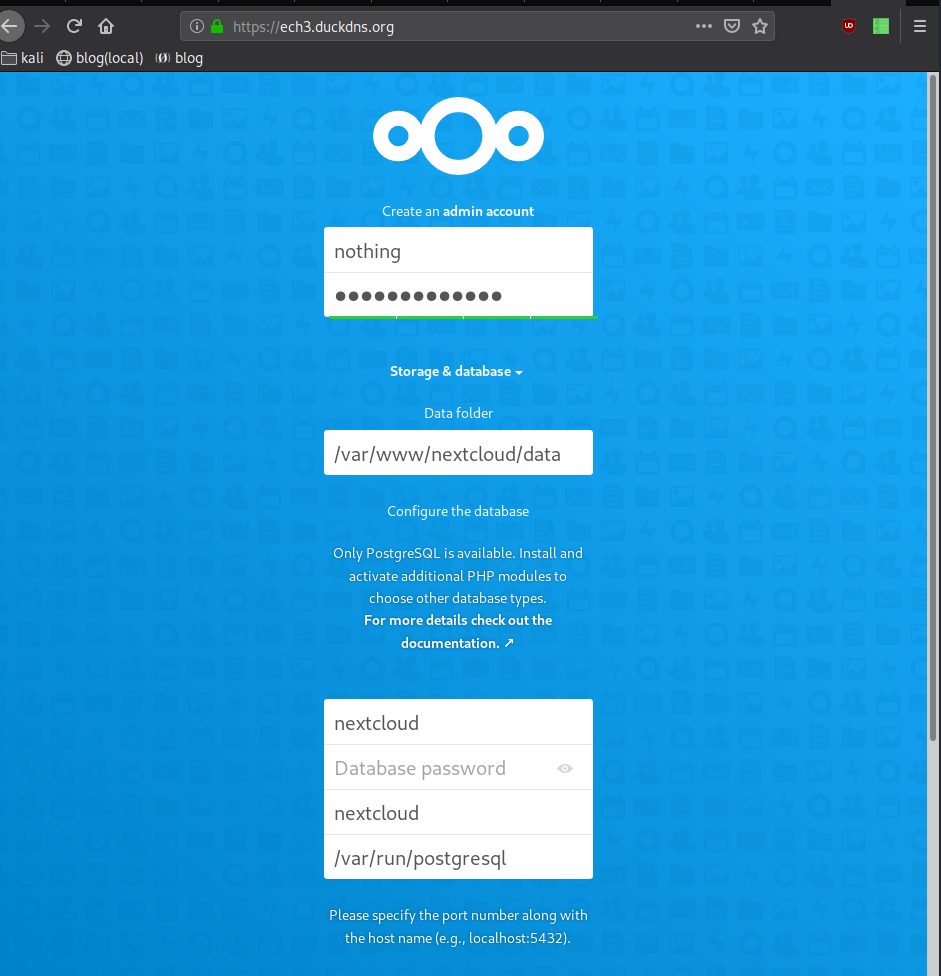Image resolution: width=941 pixels, height=976 pixels.
Task: Focus the admin username field containing nothing
Action: coord(458,250)
